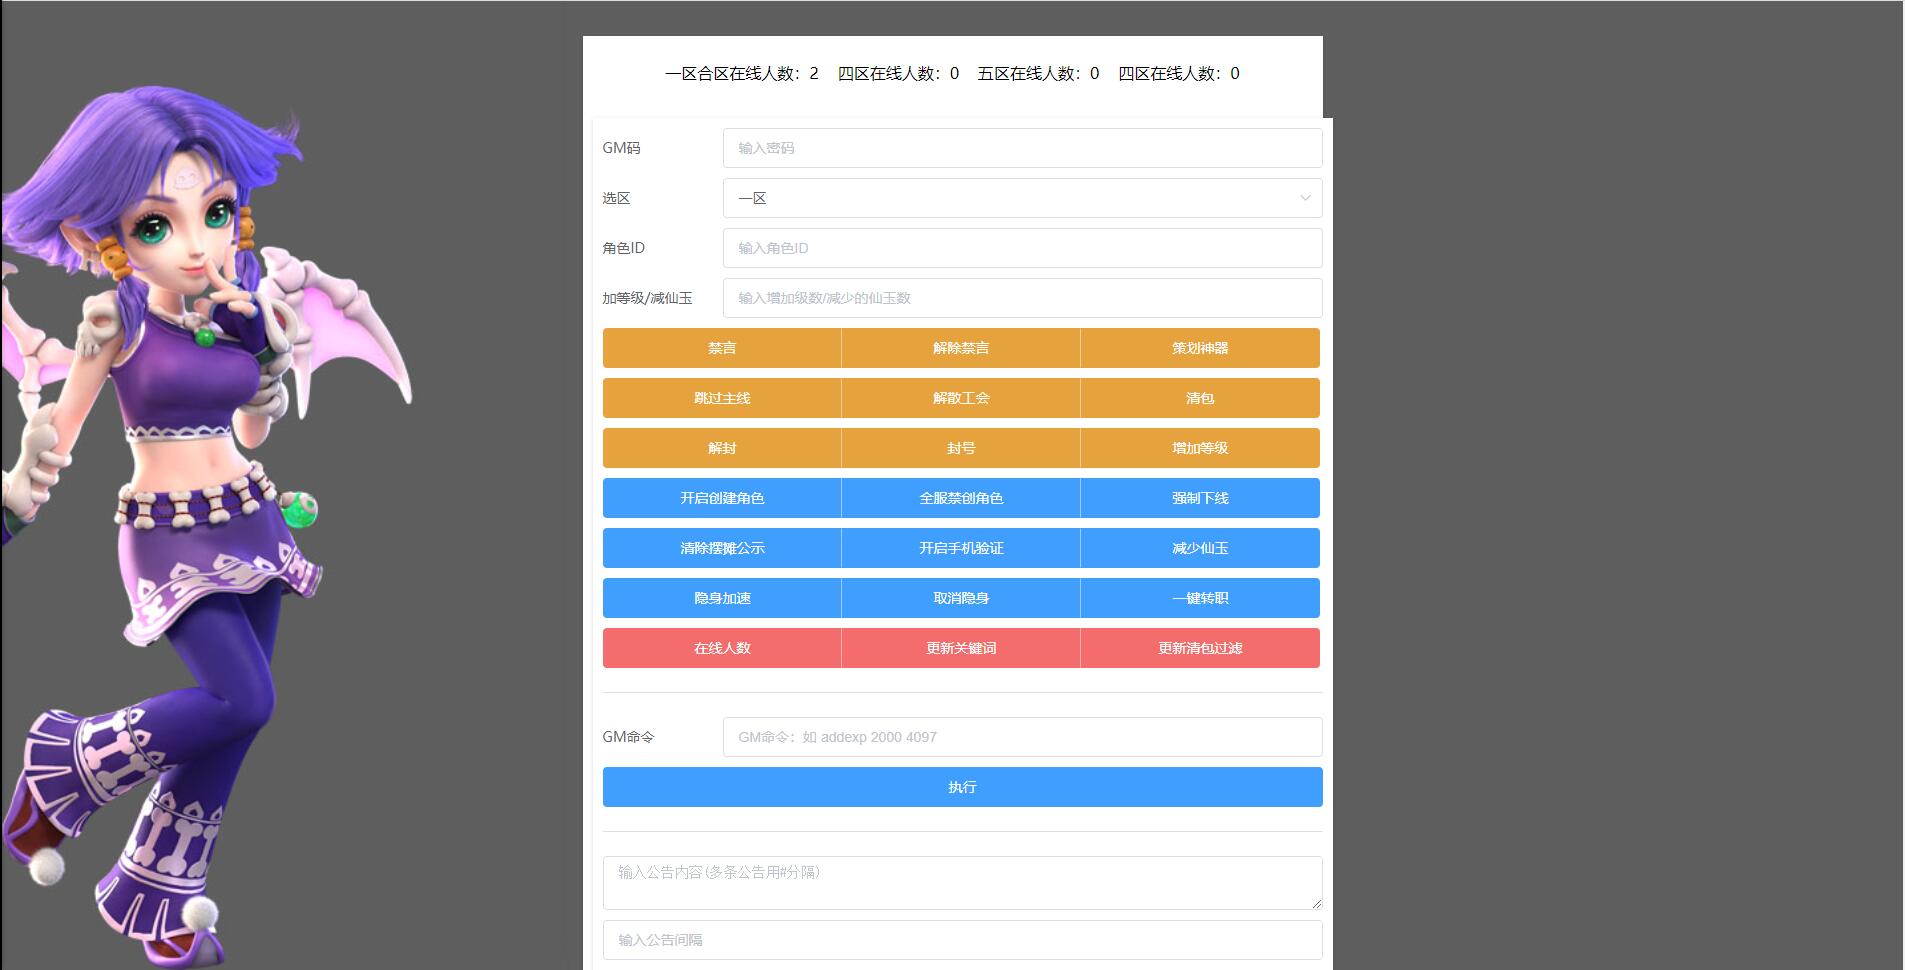This screenshot has height=970, width=1905.
Task: Click the 清包 (clear inventory) button
Action: [x=1200, y=397]
